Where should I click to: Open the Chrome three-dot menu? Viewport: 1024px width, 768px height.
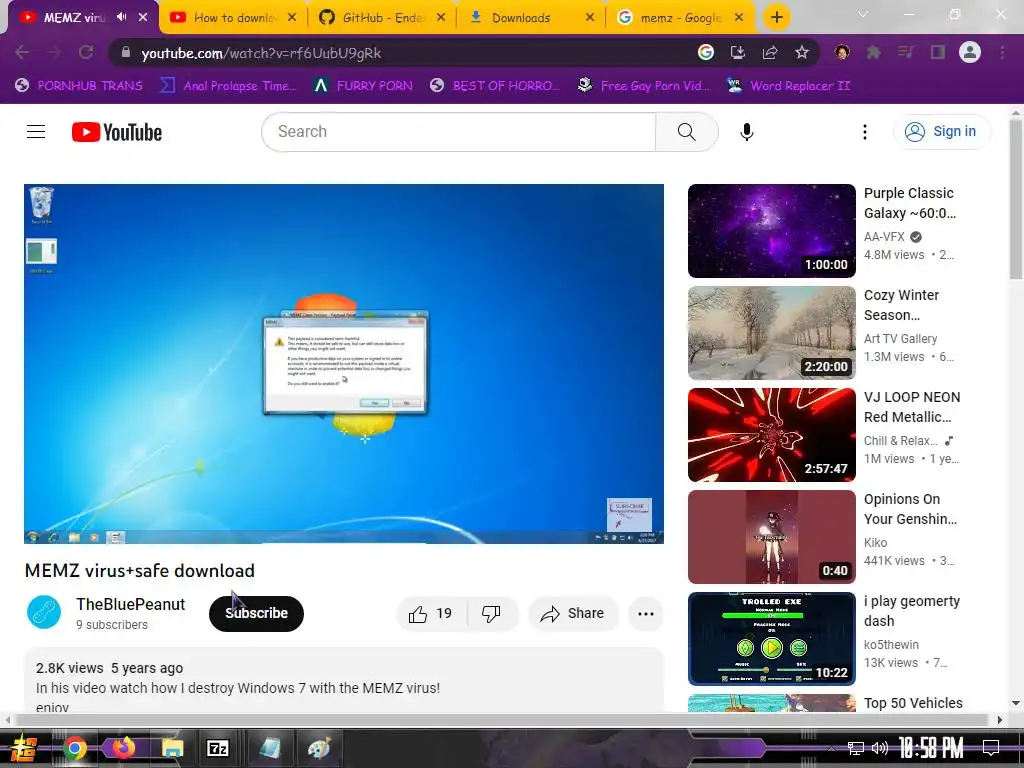1002,53
